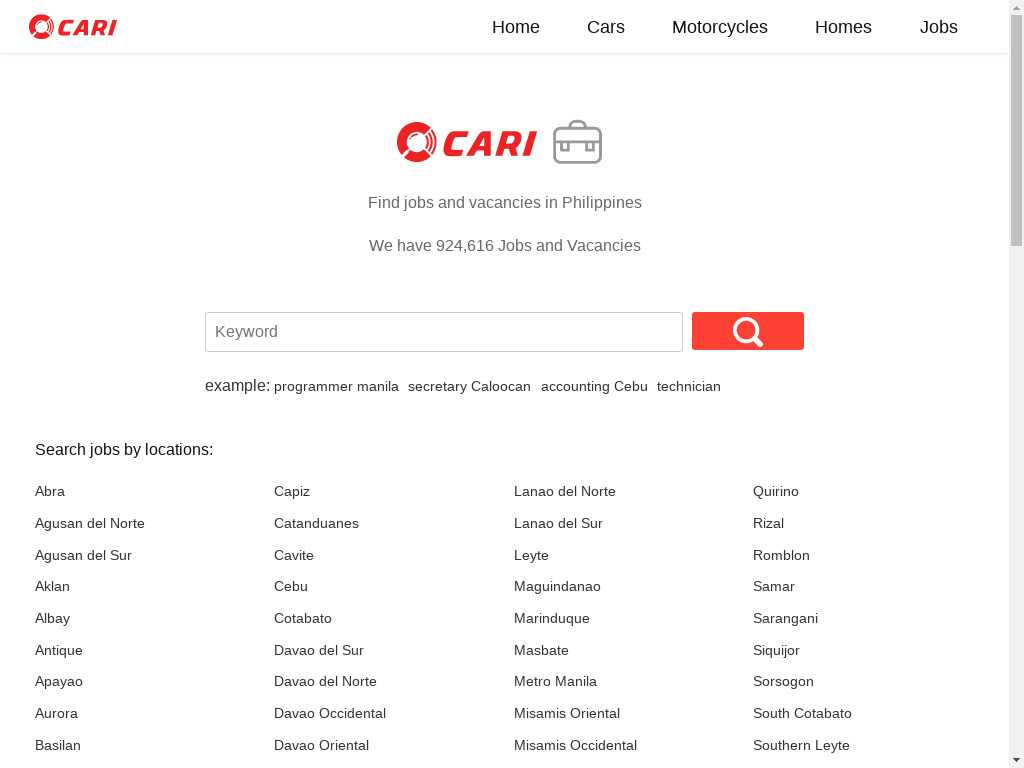Open the Home menu item

click(x=515, y=27)
